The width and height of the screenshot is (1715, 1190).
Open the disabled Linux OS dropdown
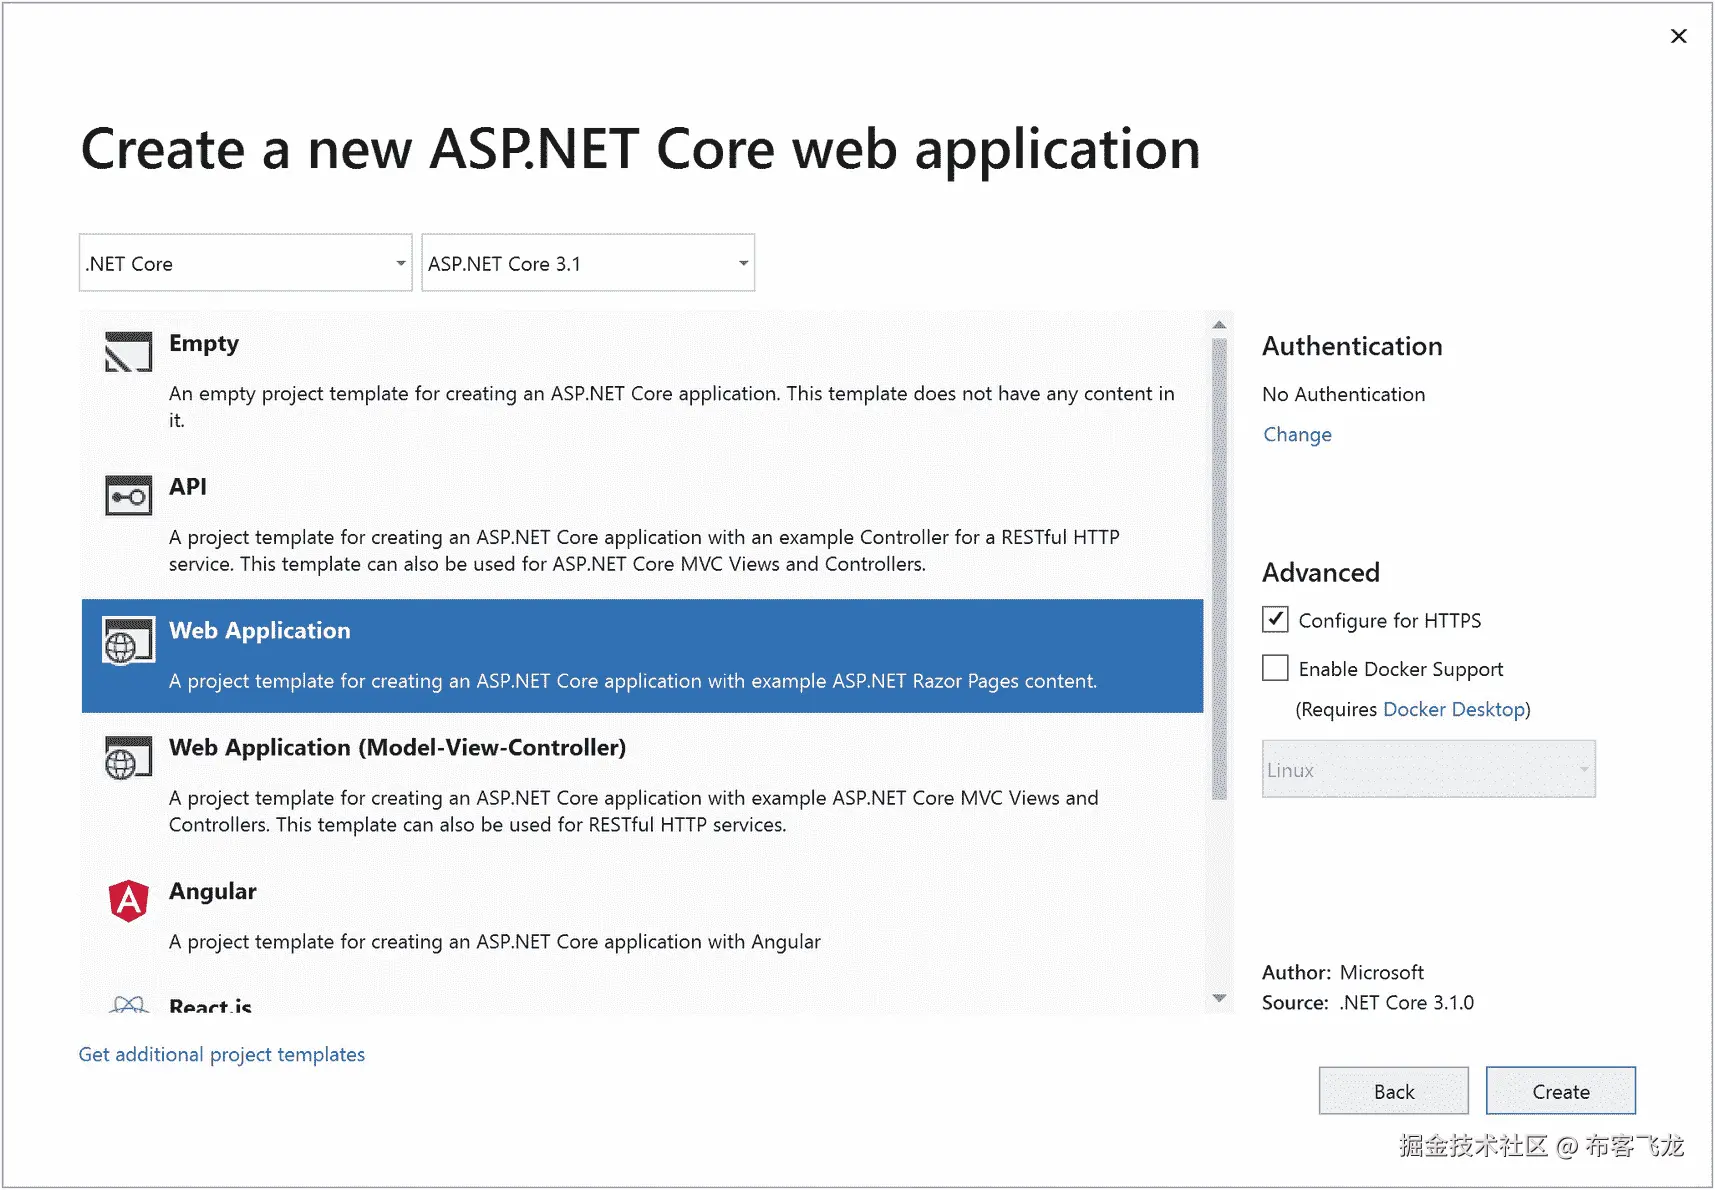[1428, 769]
